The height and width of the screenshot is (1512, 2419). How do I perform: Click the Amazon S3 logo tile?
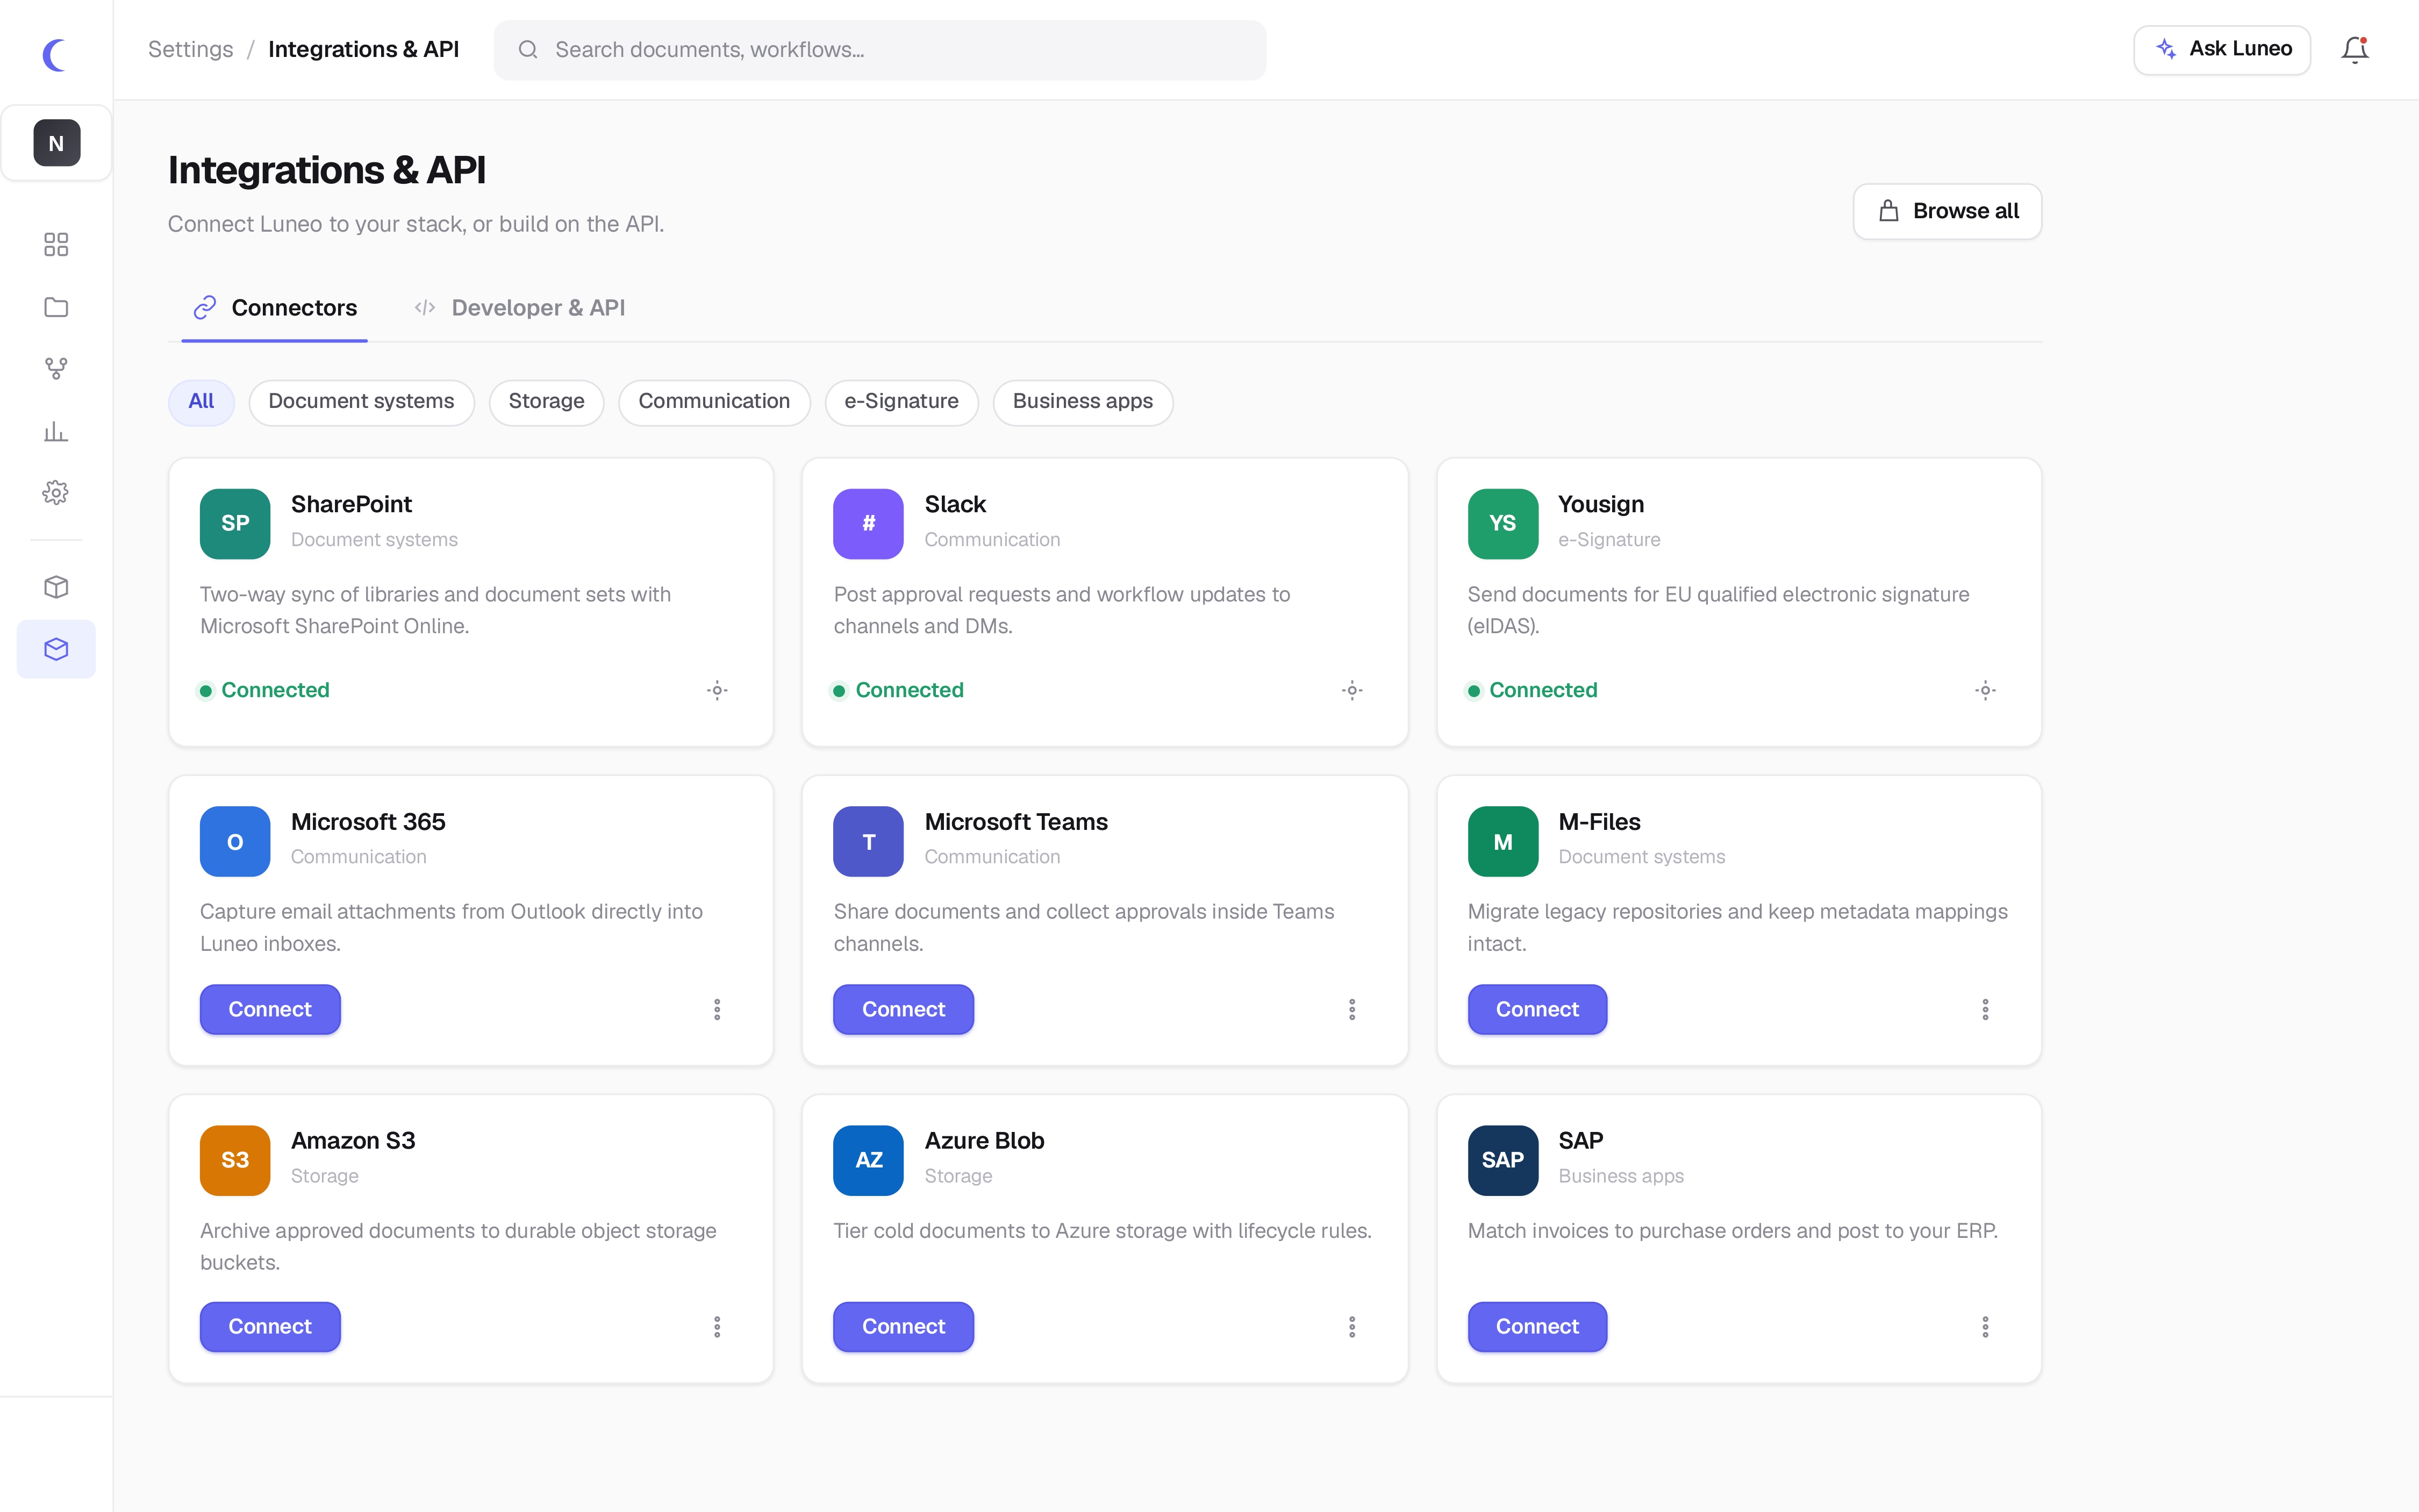coord(235,1160)
